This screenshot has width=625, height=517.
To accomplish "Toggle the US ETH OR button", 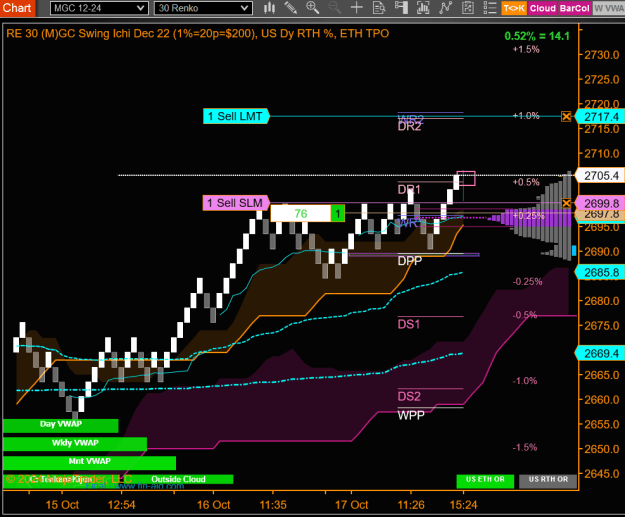I will click(485, 481).
